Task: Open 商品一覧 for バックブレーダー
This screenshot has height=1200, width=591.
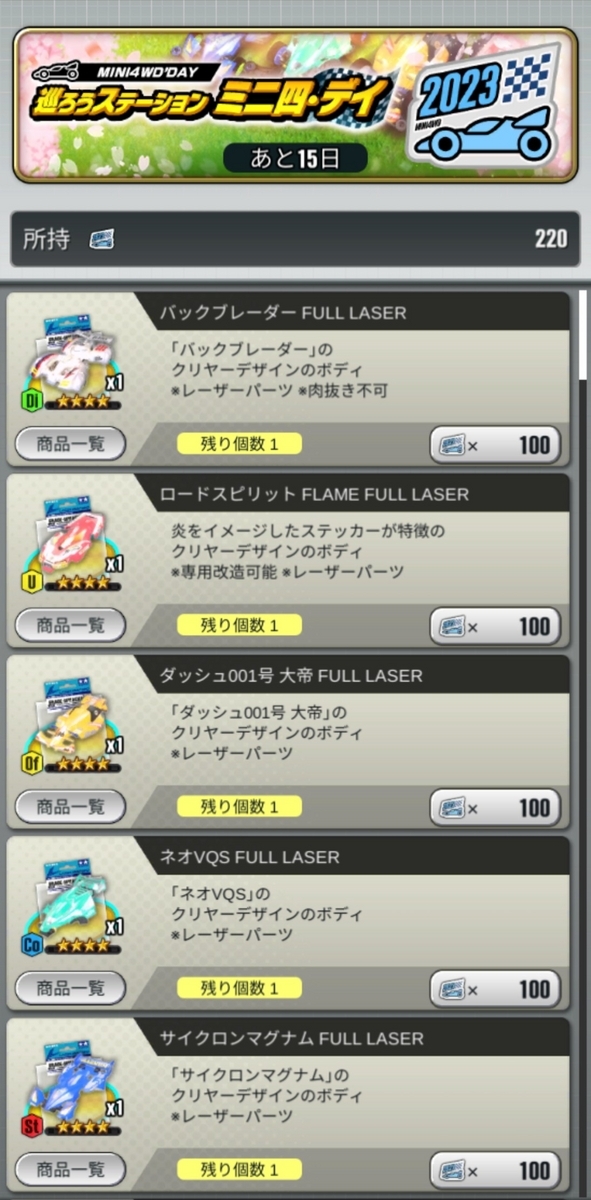Action: click(70, 444)
